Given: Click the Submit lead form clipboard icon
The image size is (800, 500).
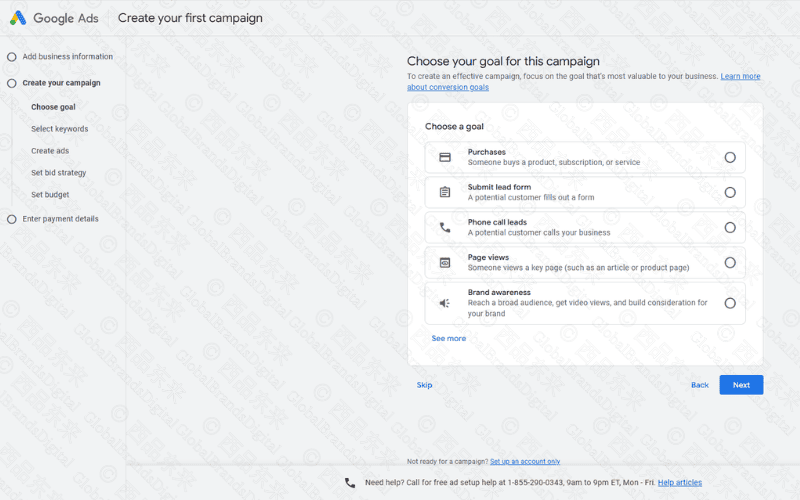Looking at the screenshot, I should click(x=445, y=192).
